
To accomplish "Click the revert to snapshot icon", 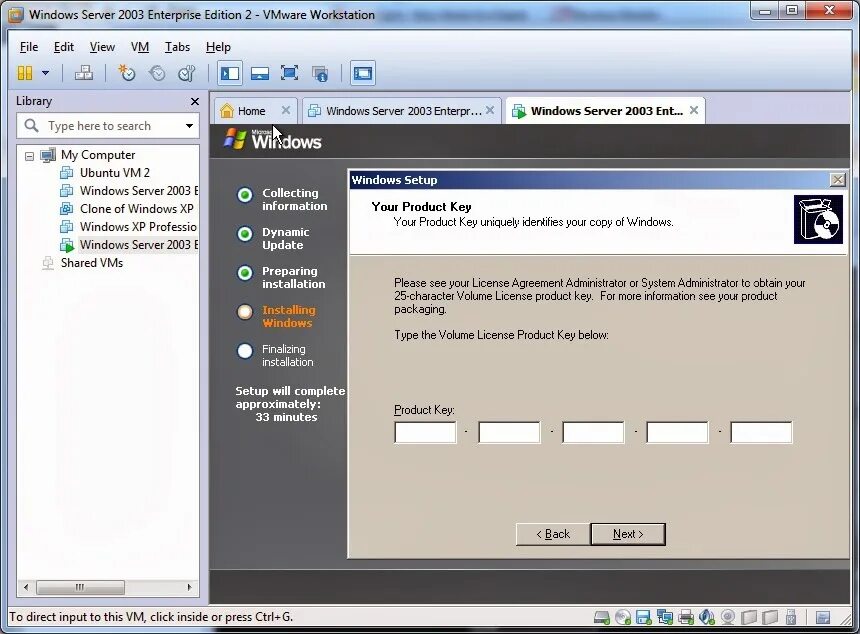I will tap(157, 73).
